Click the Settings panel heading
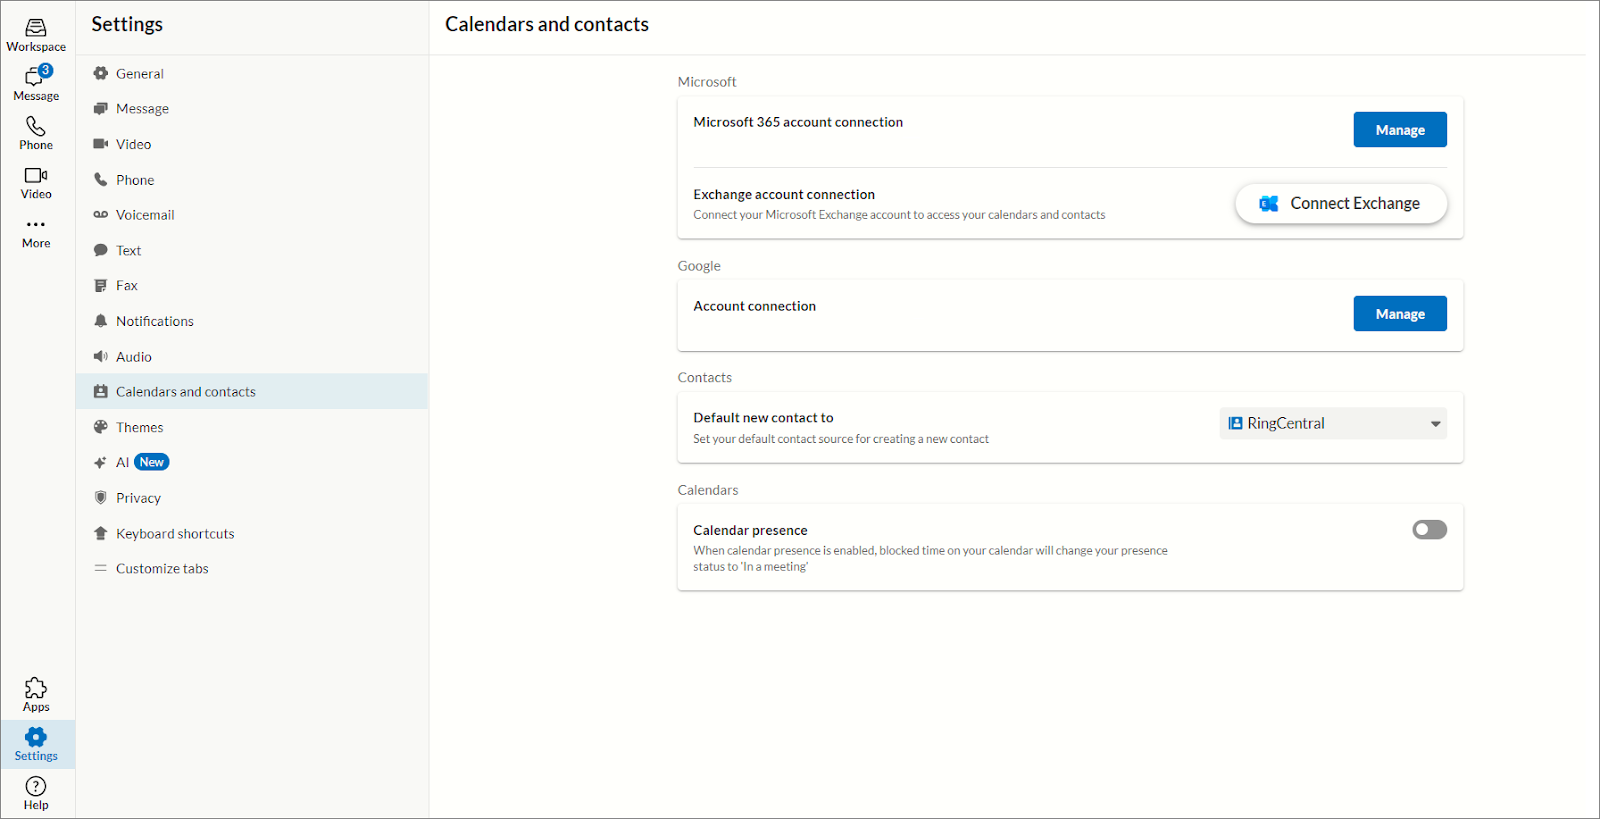Screen dimensions: 1600x819 pyautogui.click(x=127, y=24)
